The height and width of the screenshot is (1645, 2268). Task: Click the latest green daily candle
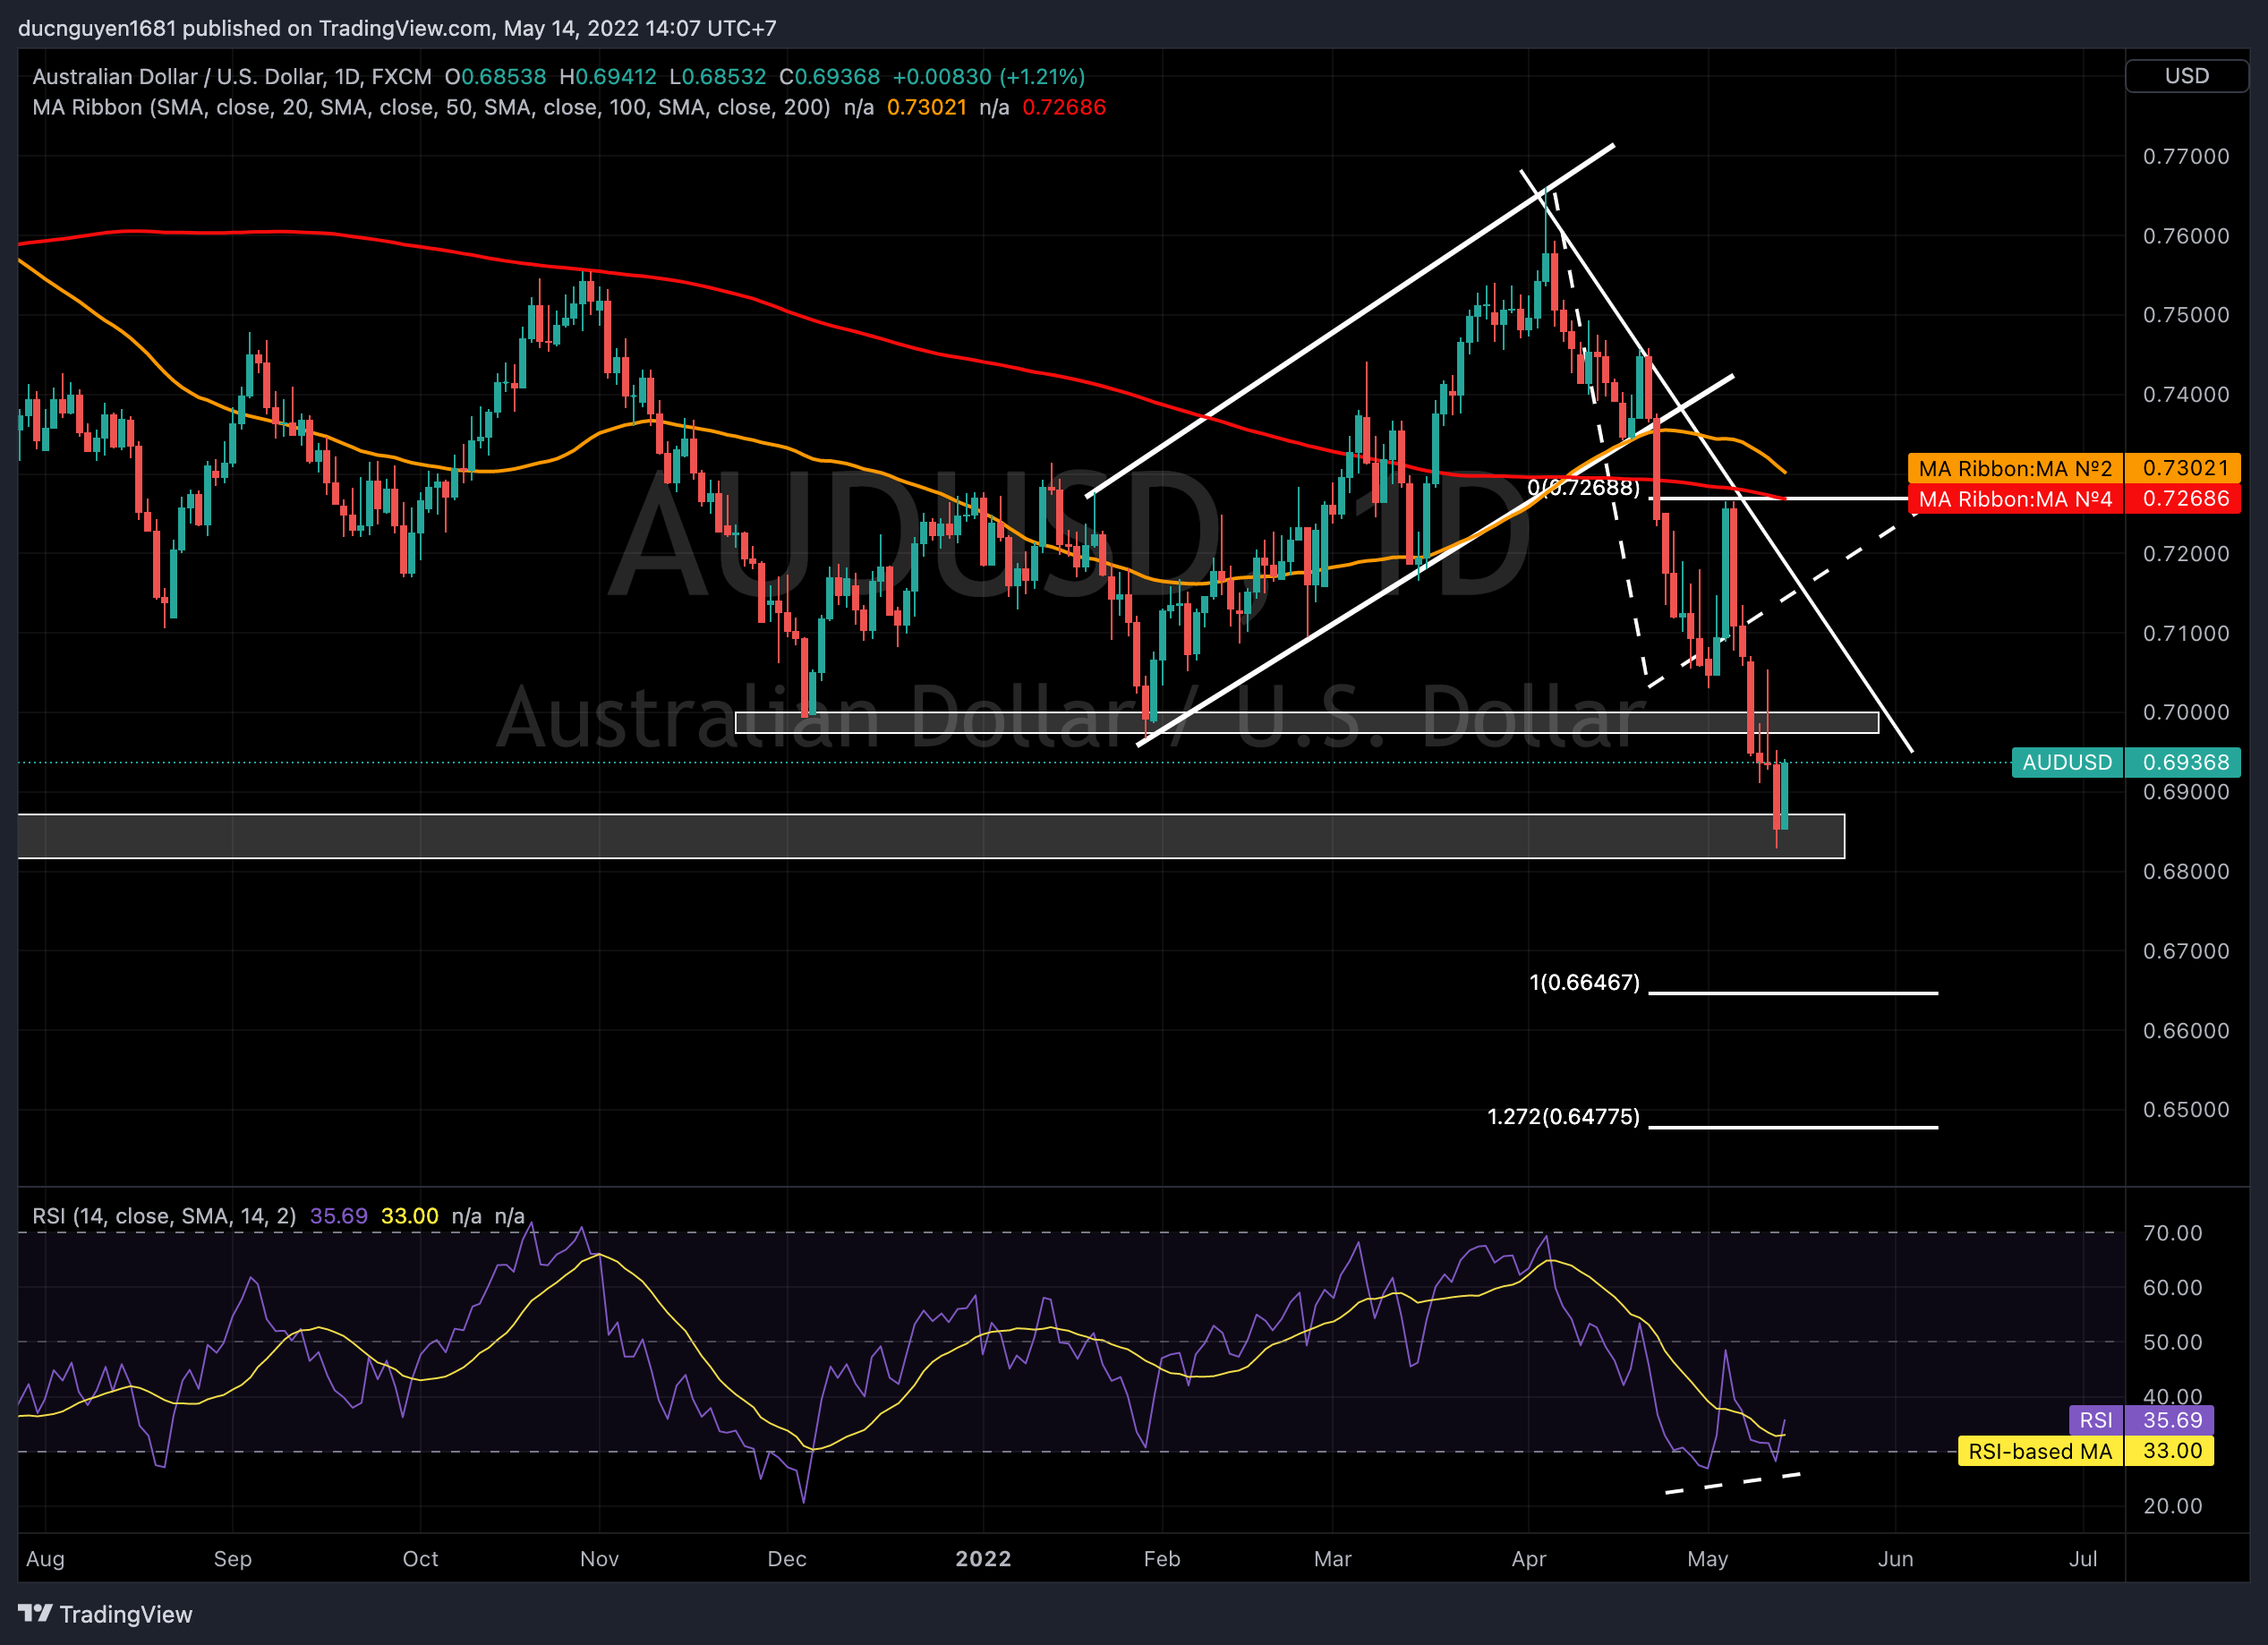coord(1785,795)
